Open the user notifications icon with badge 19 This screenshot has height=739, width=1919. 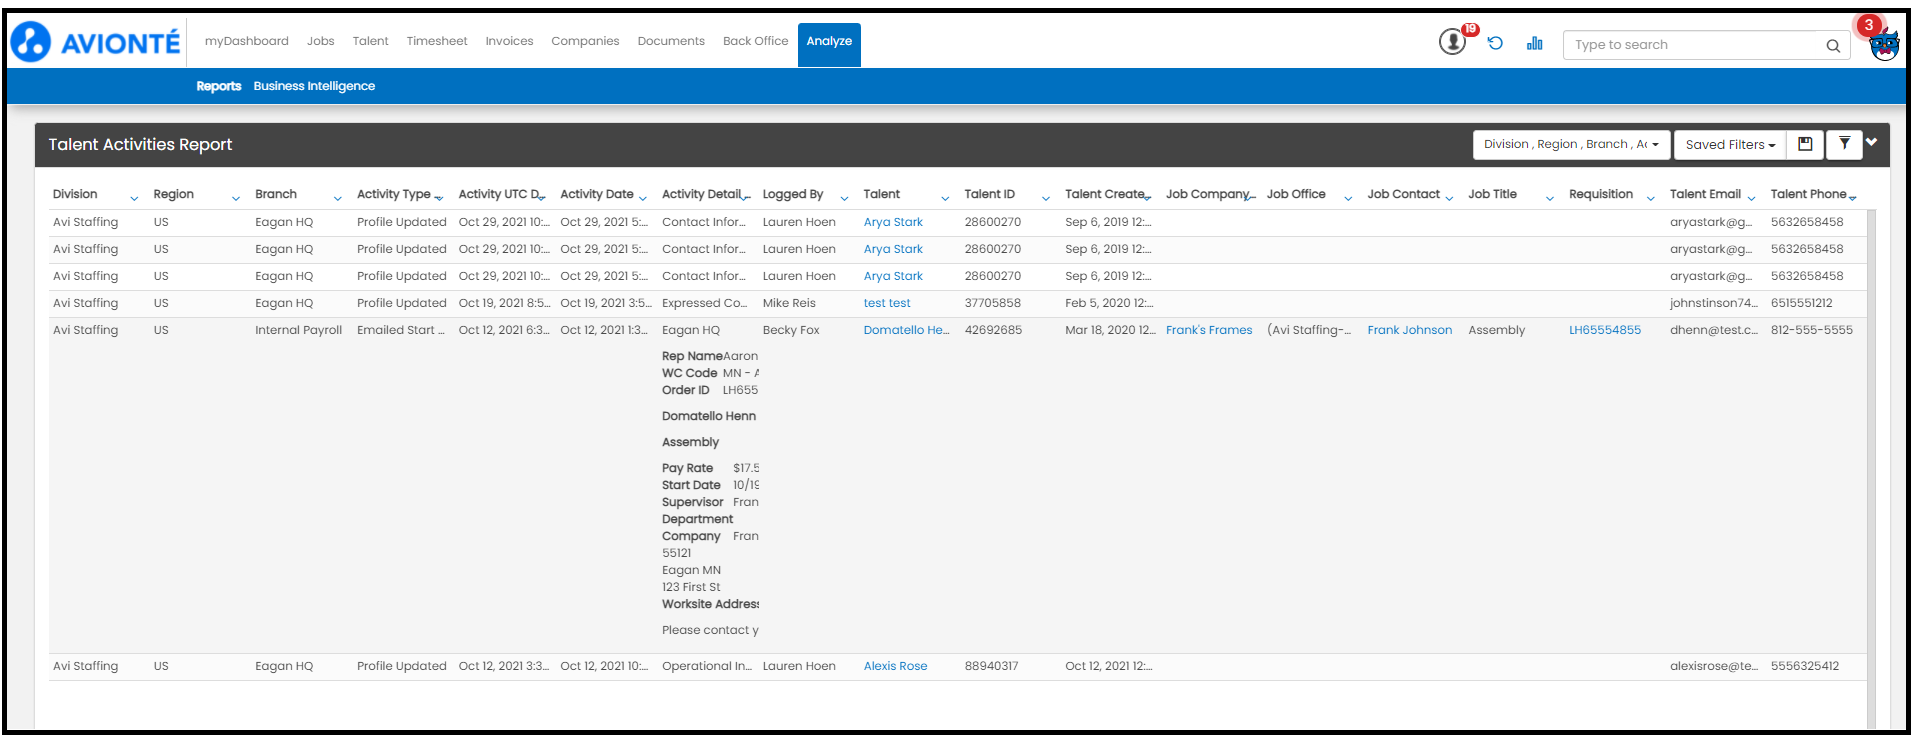pyautogui.click(x=1452, y=42)
